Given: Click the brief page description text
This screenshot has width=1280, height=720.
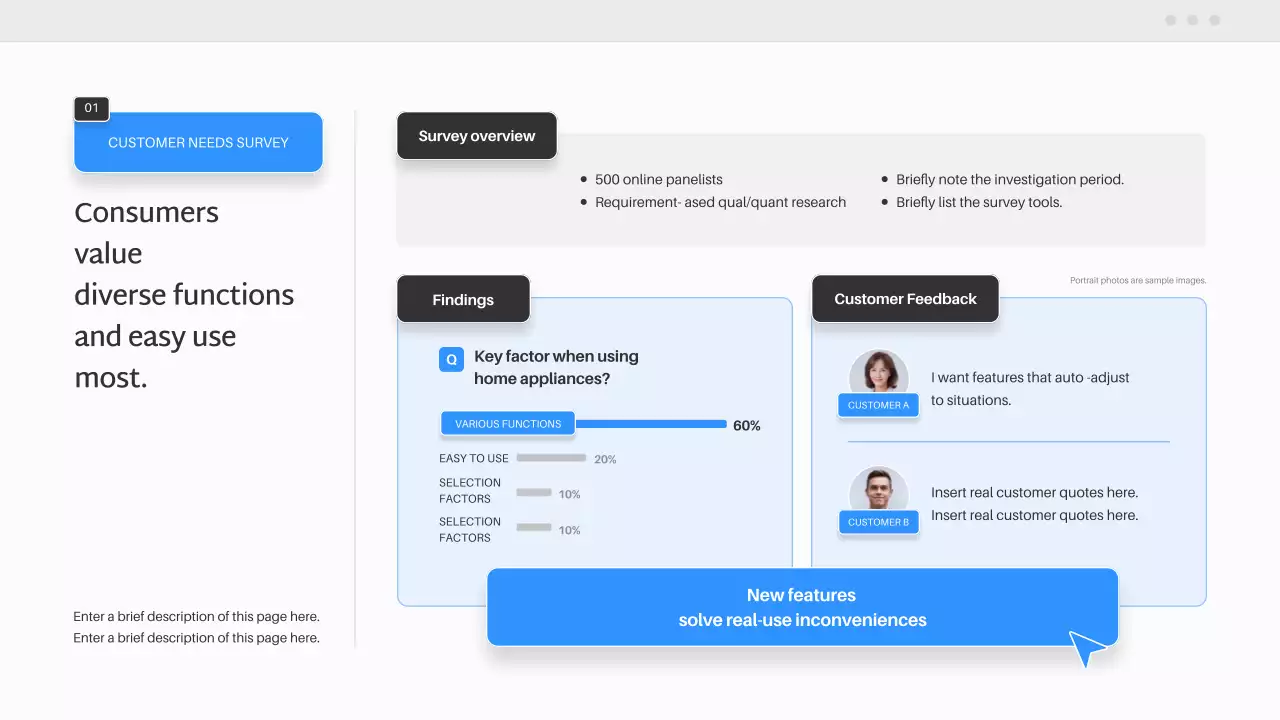Looking at the screenshot, I should click(x=196, y=627).
